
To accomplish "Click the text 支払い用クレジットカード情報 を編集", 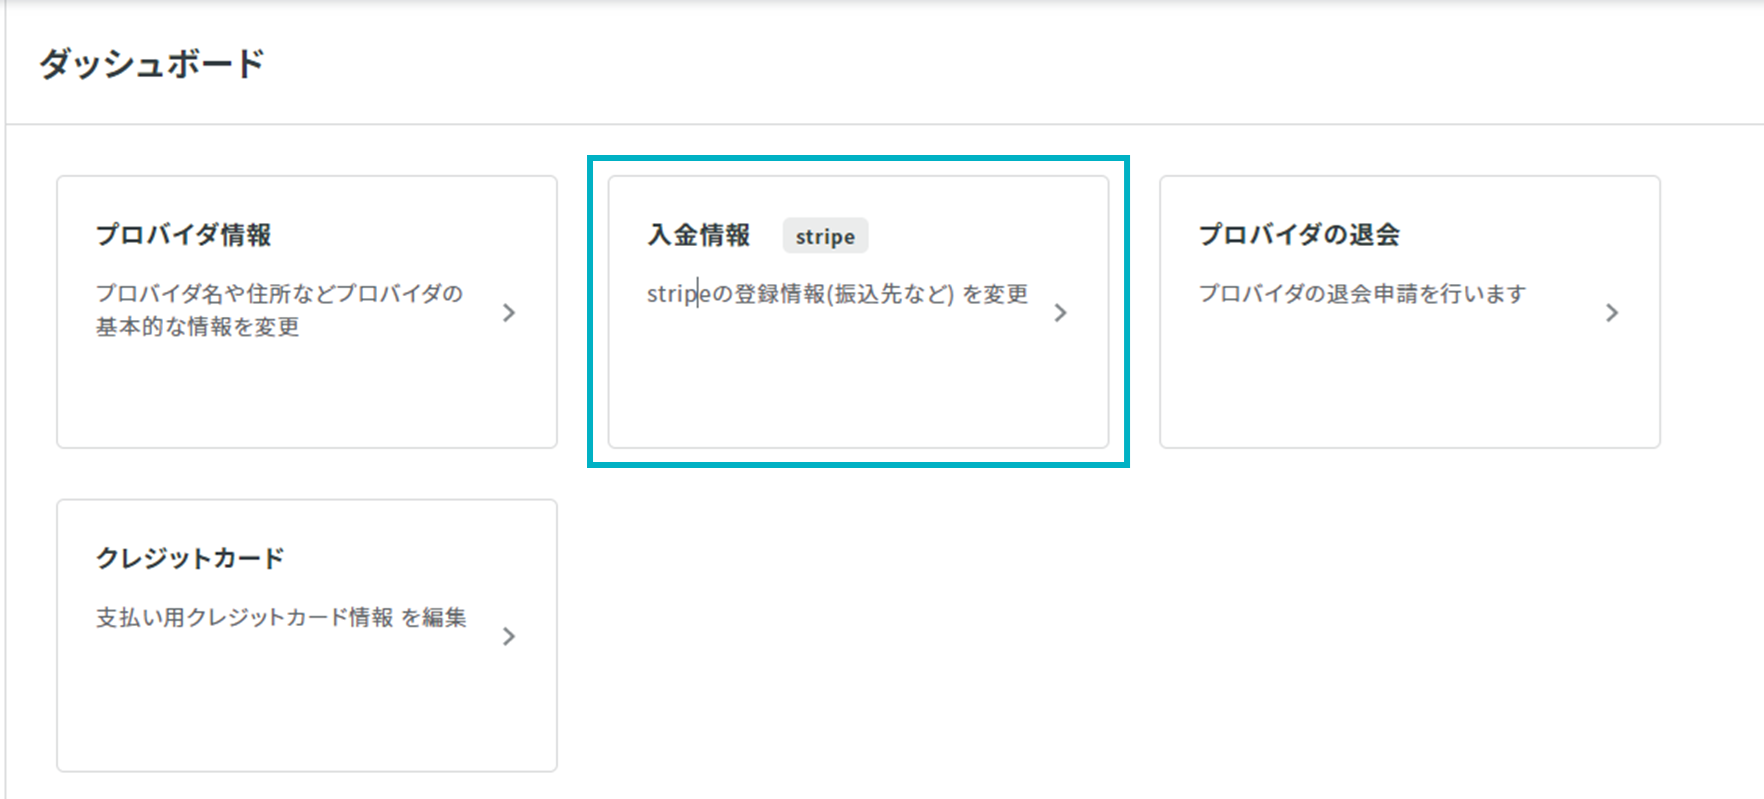I will click(x=281, y=617).
